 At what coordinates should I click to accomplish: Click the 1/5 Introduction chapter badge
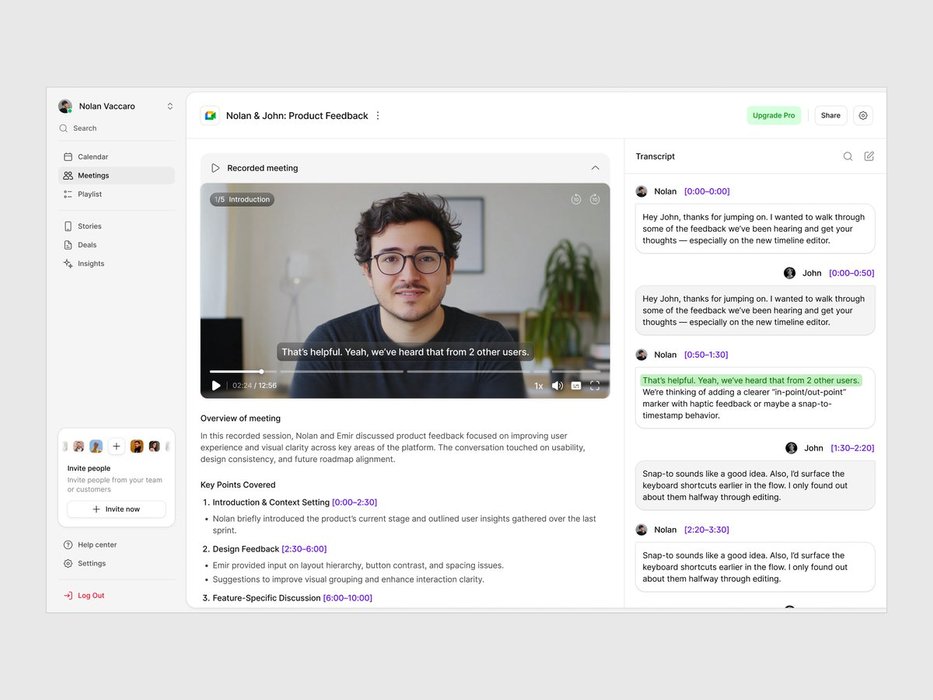point(242,199)
